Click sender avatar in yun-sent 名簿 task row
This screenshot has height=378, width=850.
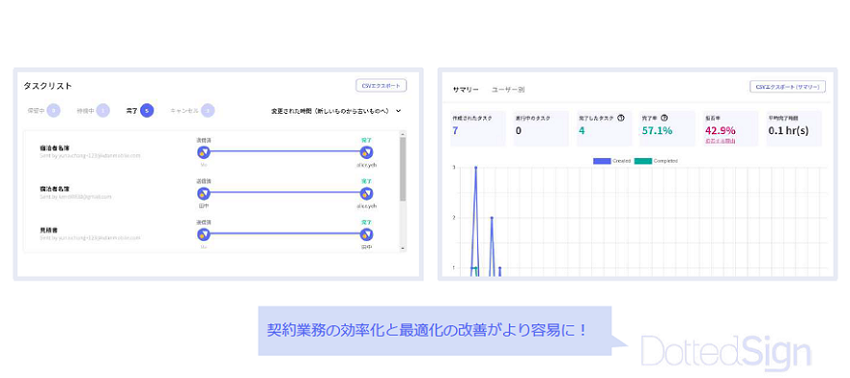(203, 152)
